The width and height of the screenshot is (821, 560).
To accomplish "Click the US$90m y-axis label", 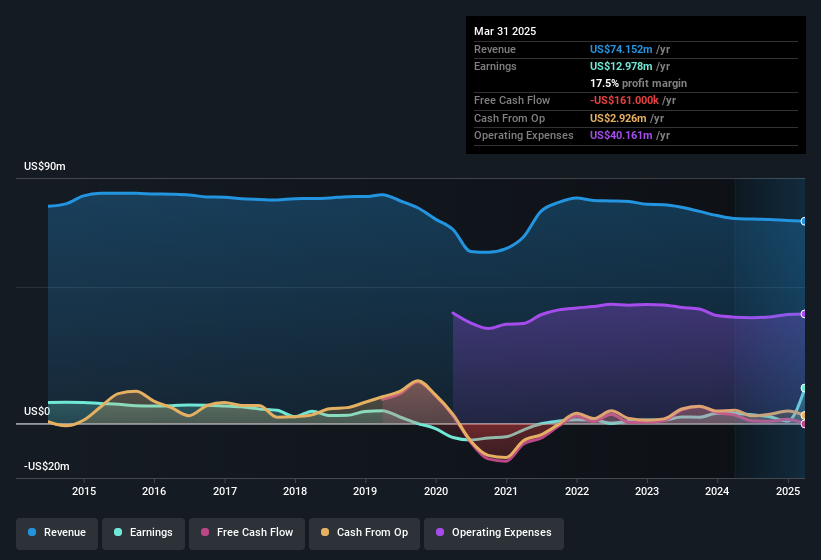I will pos(45,166).
